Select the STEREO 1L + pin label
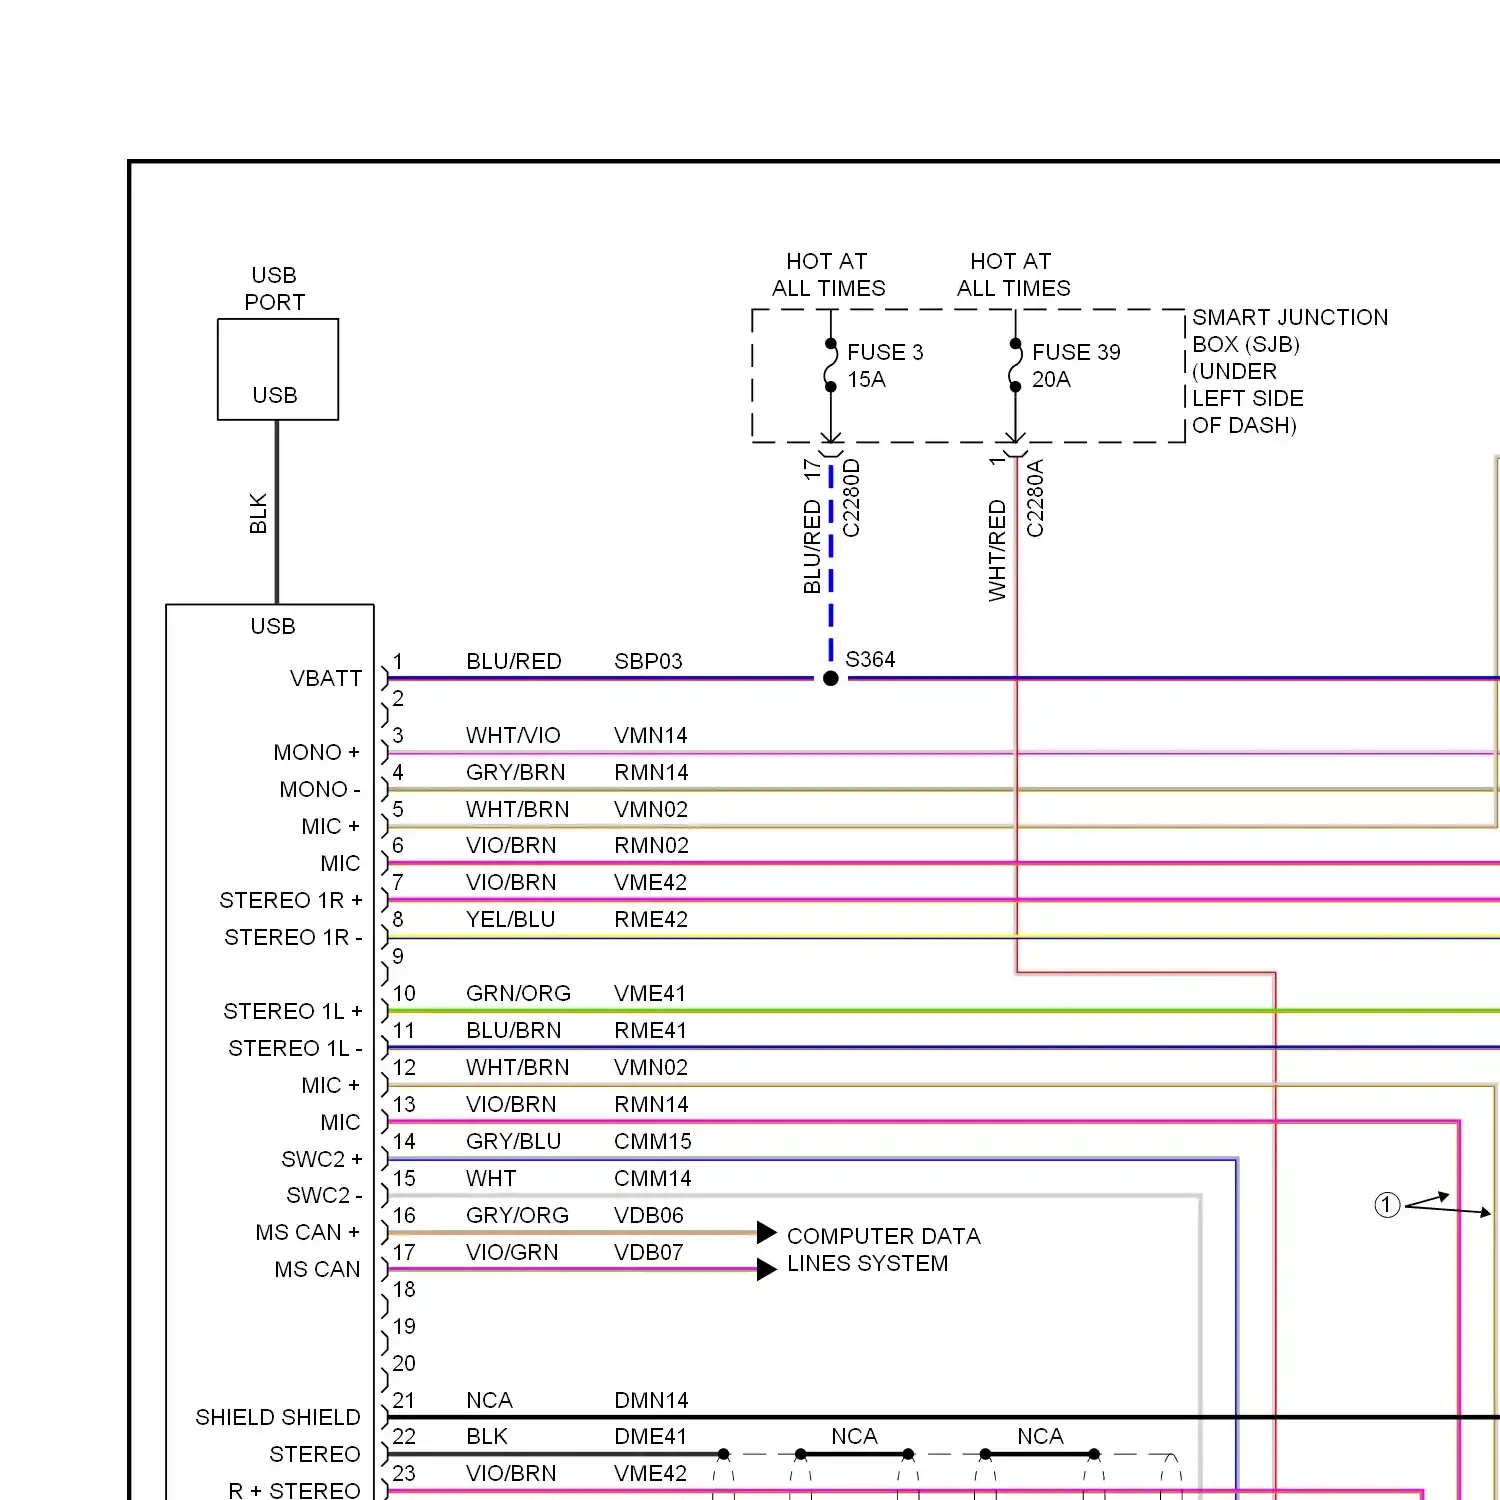This screenshot has height=1500, width=1500. click(293, 1012)
